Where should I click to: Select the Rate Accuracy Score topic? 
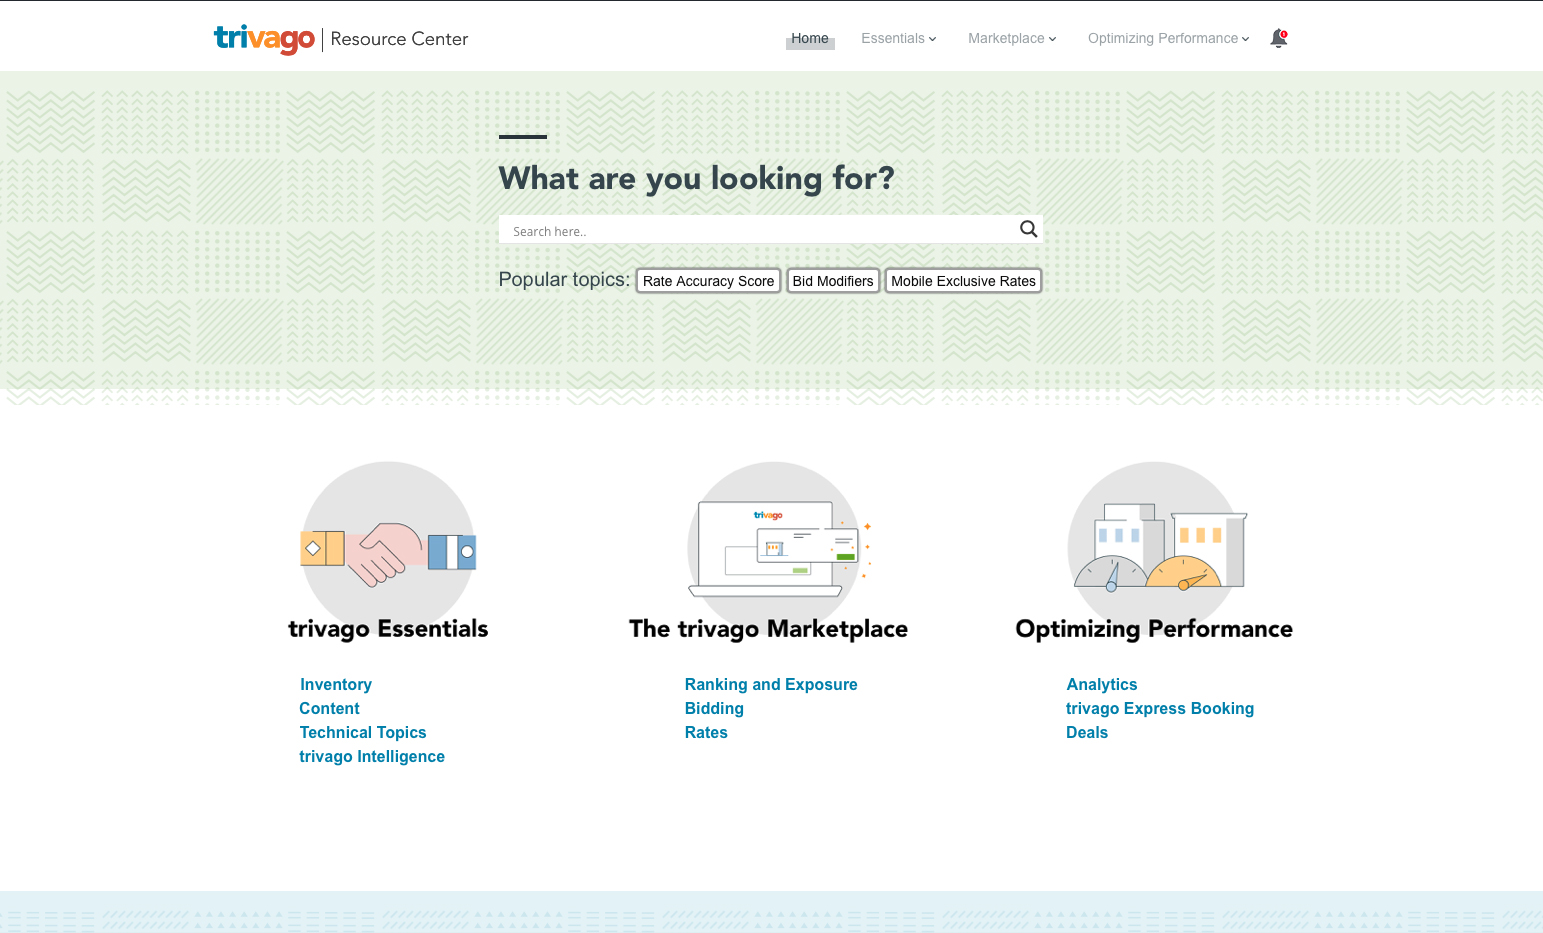(x=708, y=281)
